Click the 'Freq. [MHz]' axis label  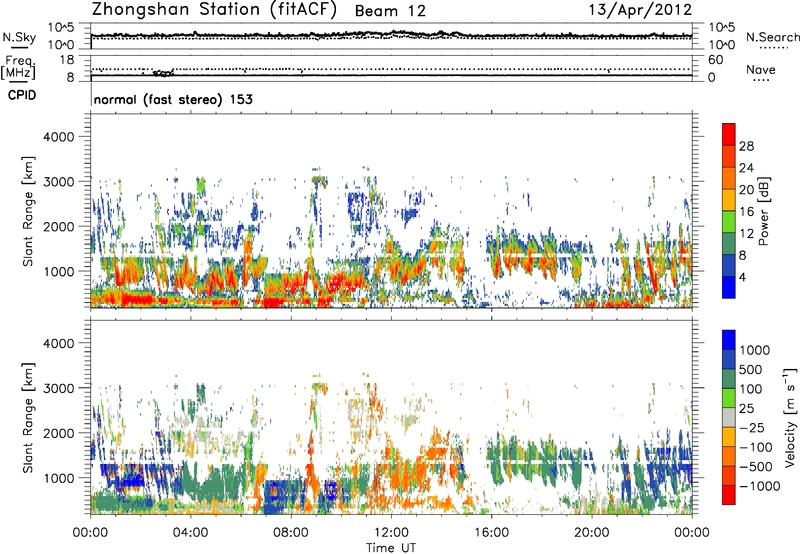tap(19, 67)
